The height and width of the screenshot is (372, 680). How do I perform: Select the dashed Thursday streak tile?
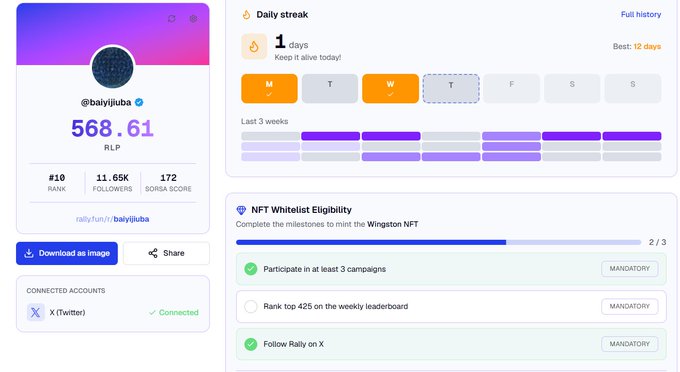click(451, 88)
